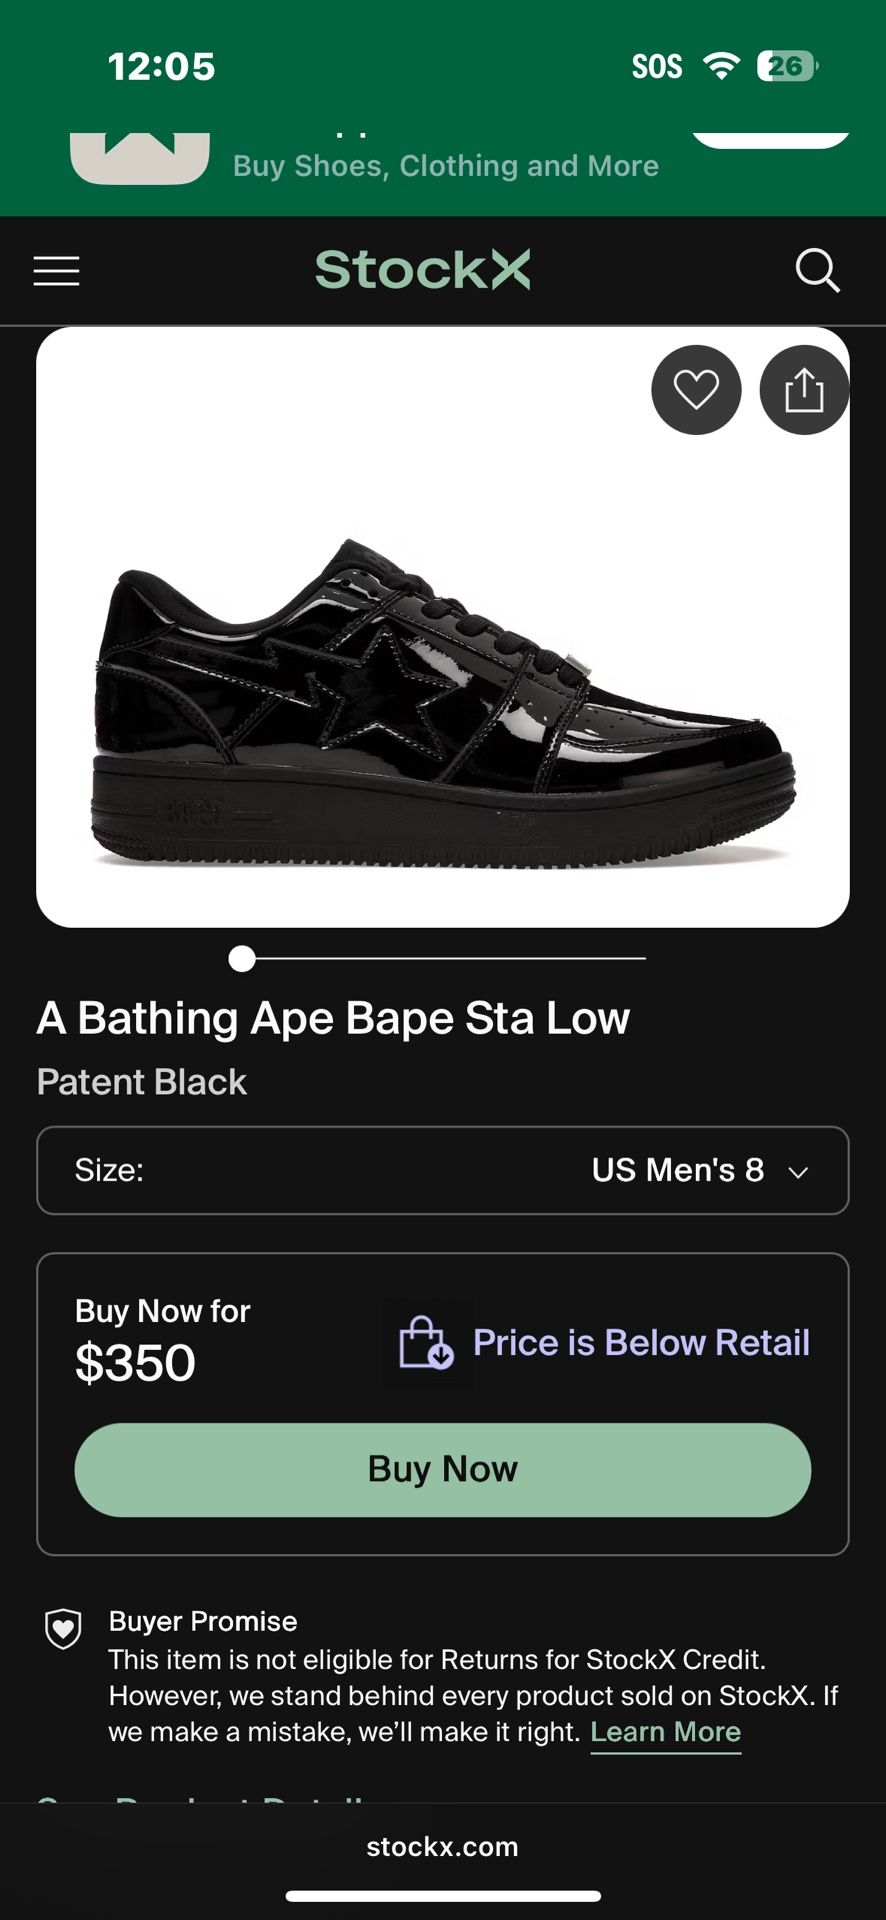Image resolution: width=886 pixels, height=1920 pixels.
Task: Click the image carousel slider dot
Action: 242,959
